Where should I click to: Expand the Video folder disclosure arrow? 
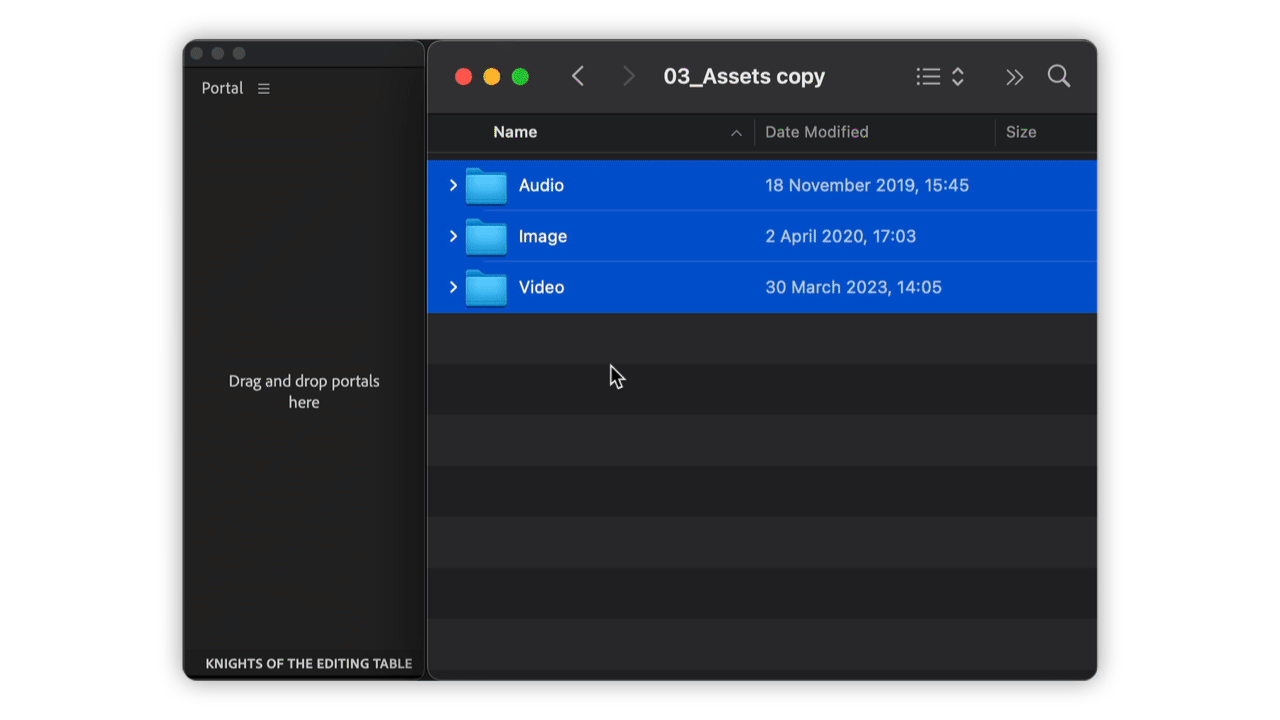click(x=453, y=288)
